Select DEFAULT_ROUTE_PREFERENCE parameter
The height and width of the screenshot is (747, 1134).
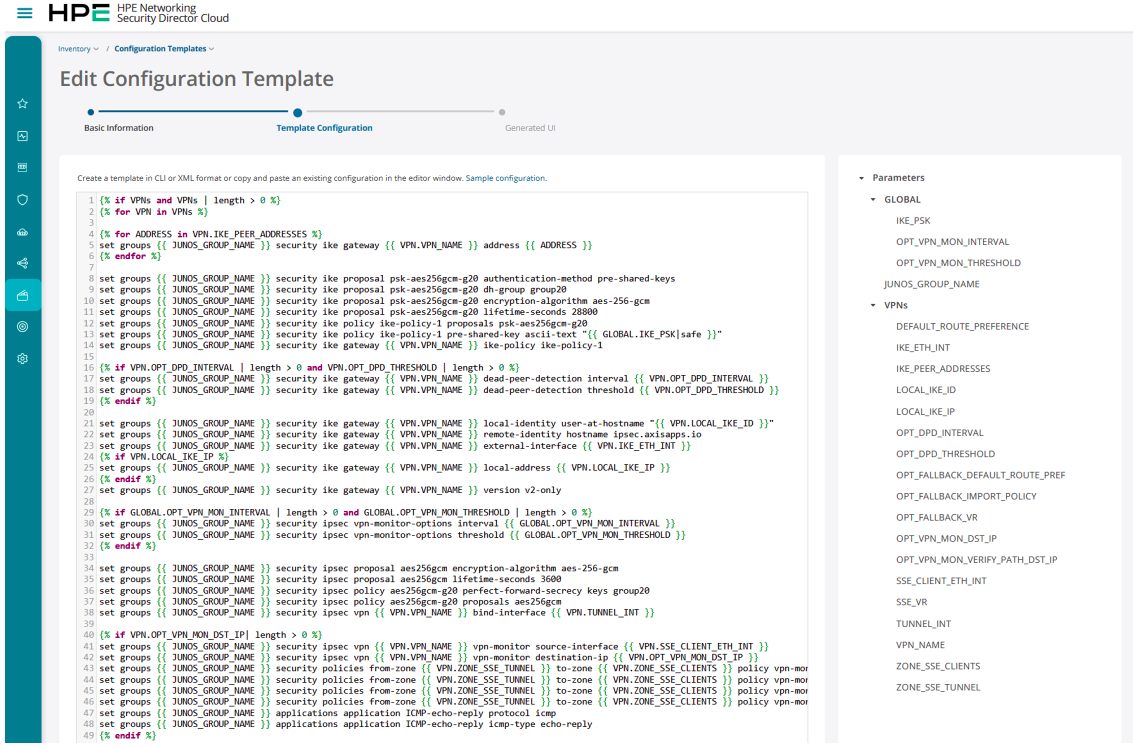(x=962, y=326)
